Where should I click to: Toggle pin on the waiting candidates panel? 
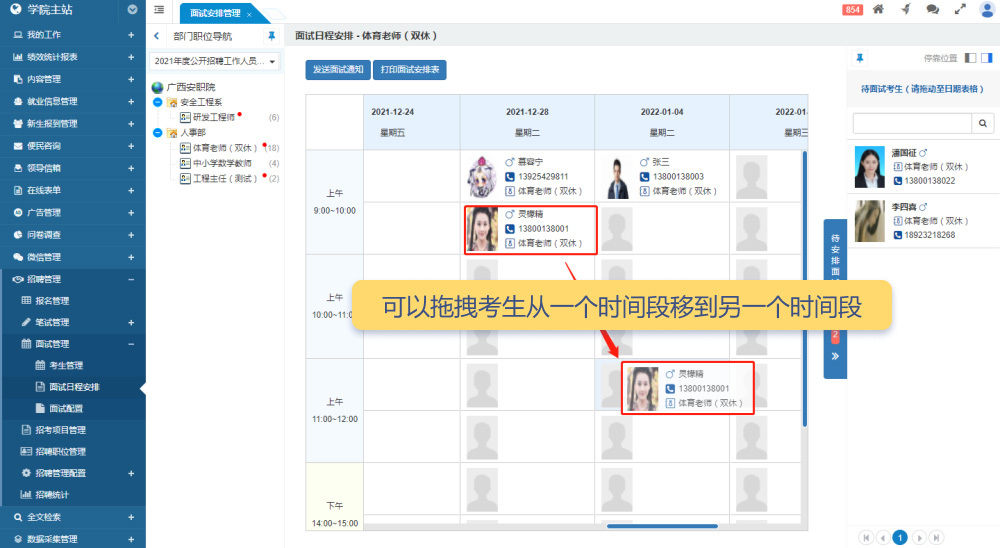pyautogui.click(x=859, y=59)
